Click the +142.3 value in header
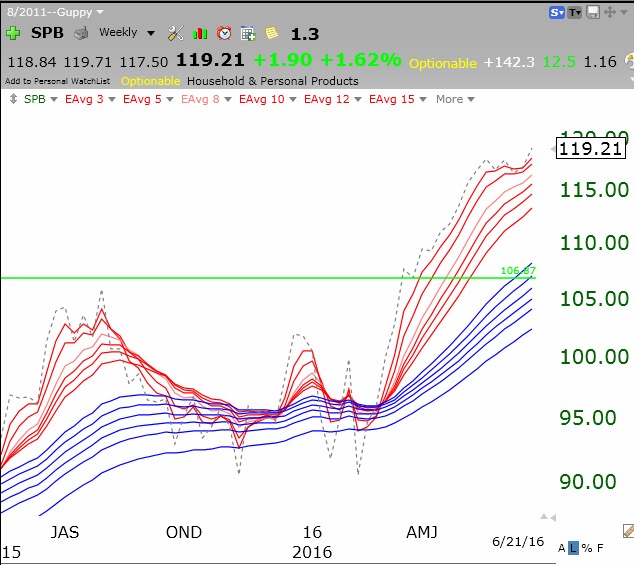 coord(509,62)
